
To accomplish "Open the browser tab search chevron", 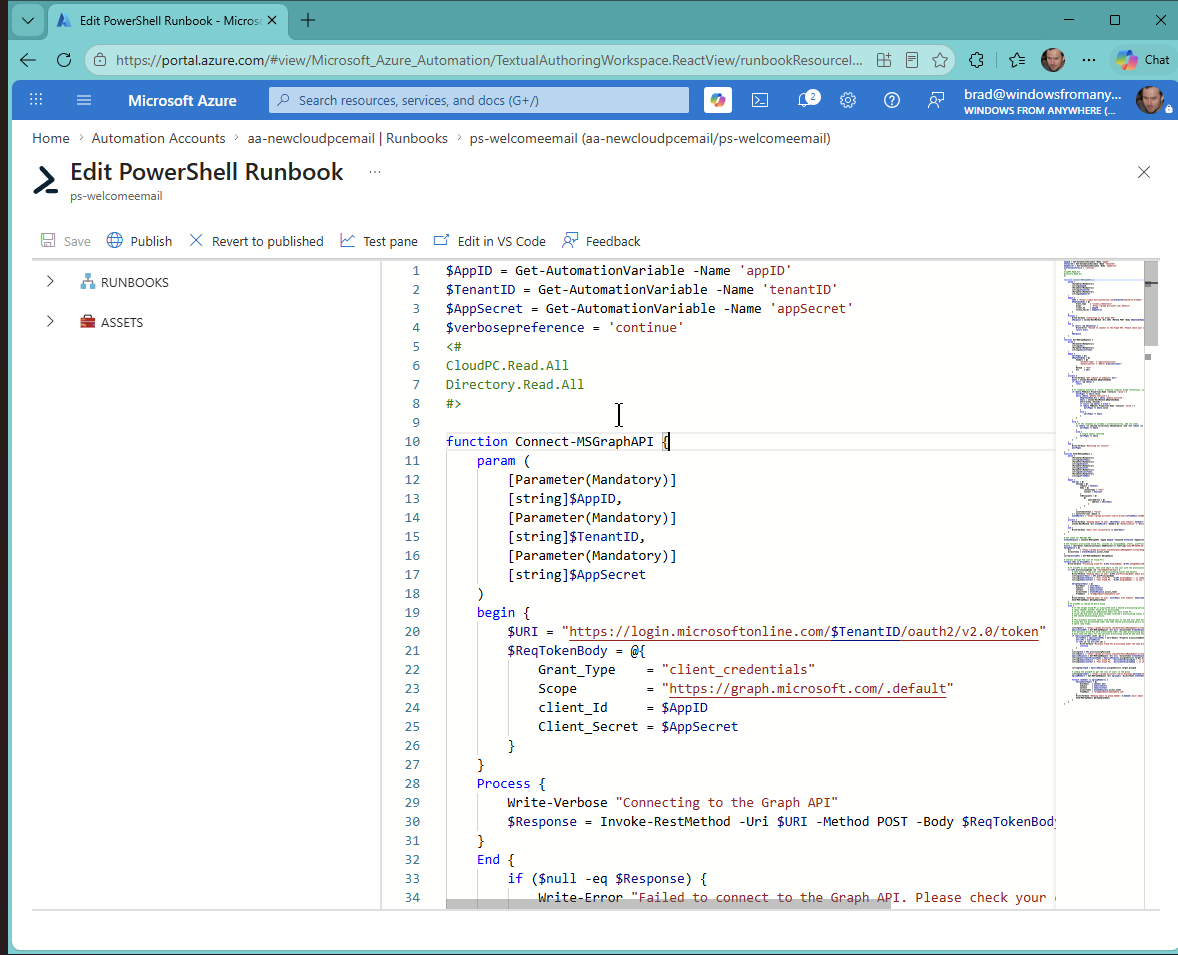I will click(28, 20).
